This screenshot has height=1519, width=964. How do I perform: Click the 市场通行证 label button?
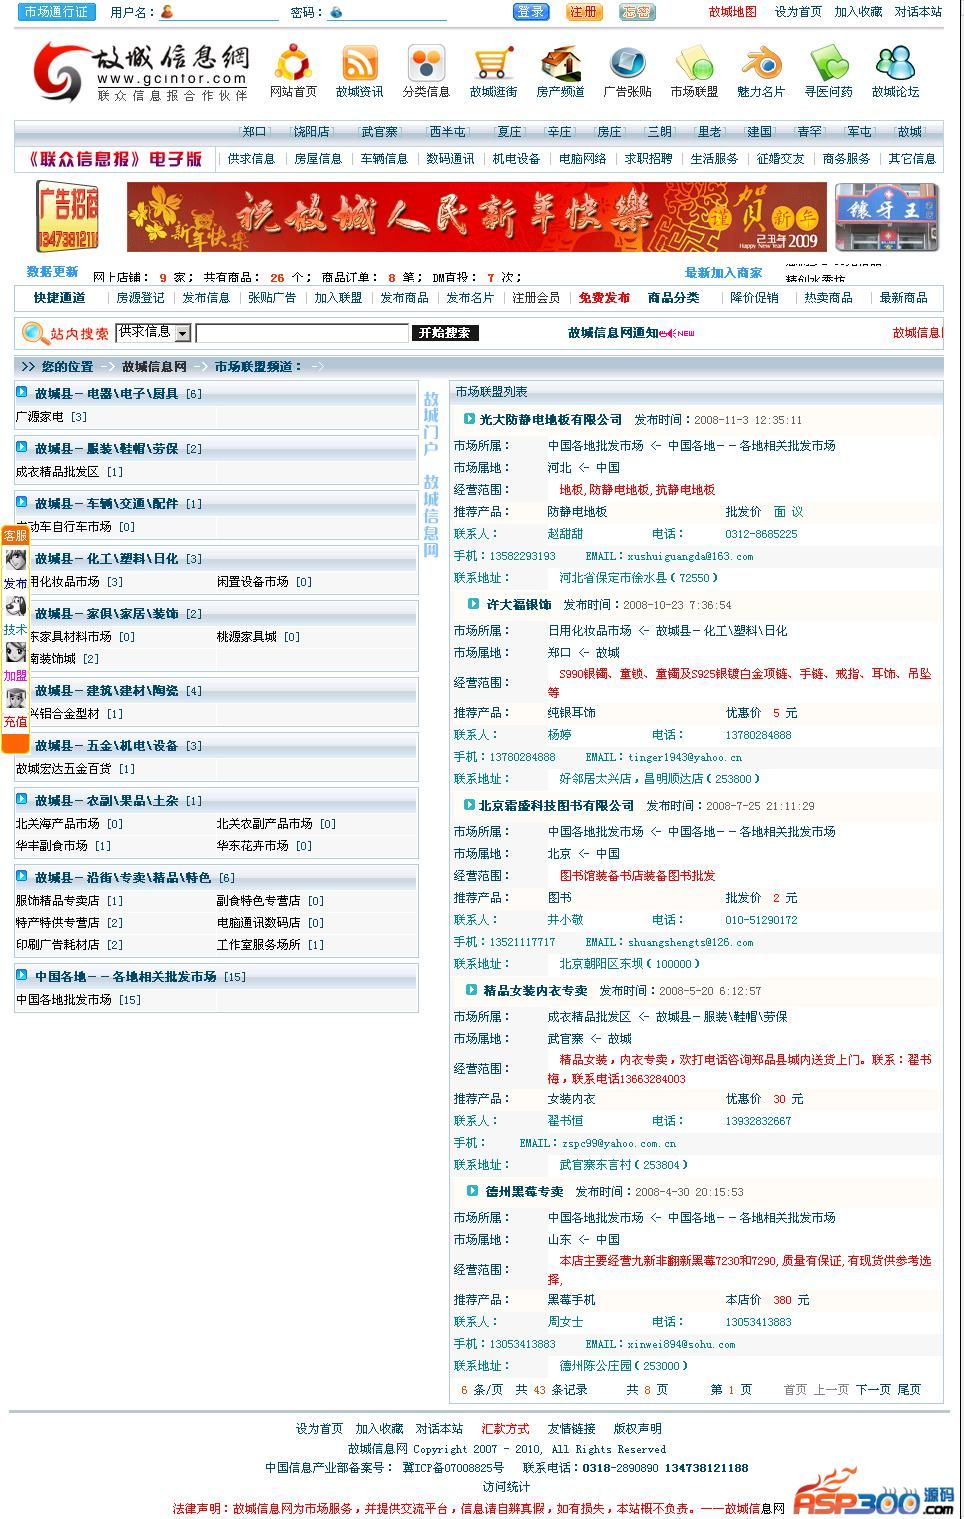(56, 12)
